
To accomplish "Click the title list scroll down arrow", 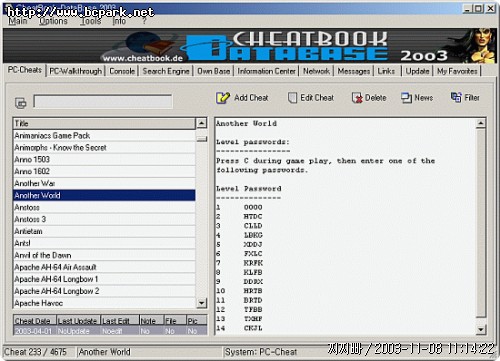I will pyautogui.click(x=201, y=303).
